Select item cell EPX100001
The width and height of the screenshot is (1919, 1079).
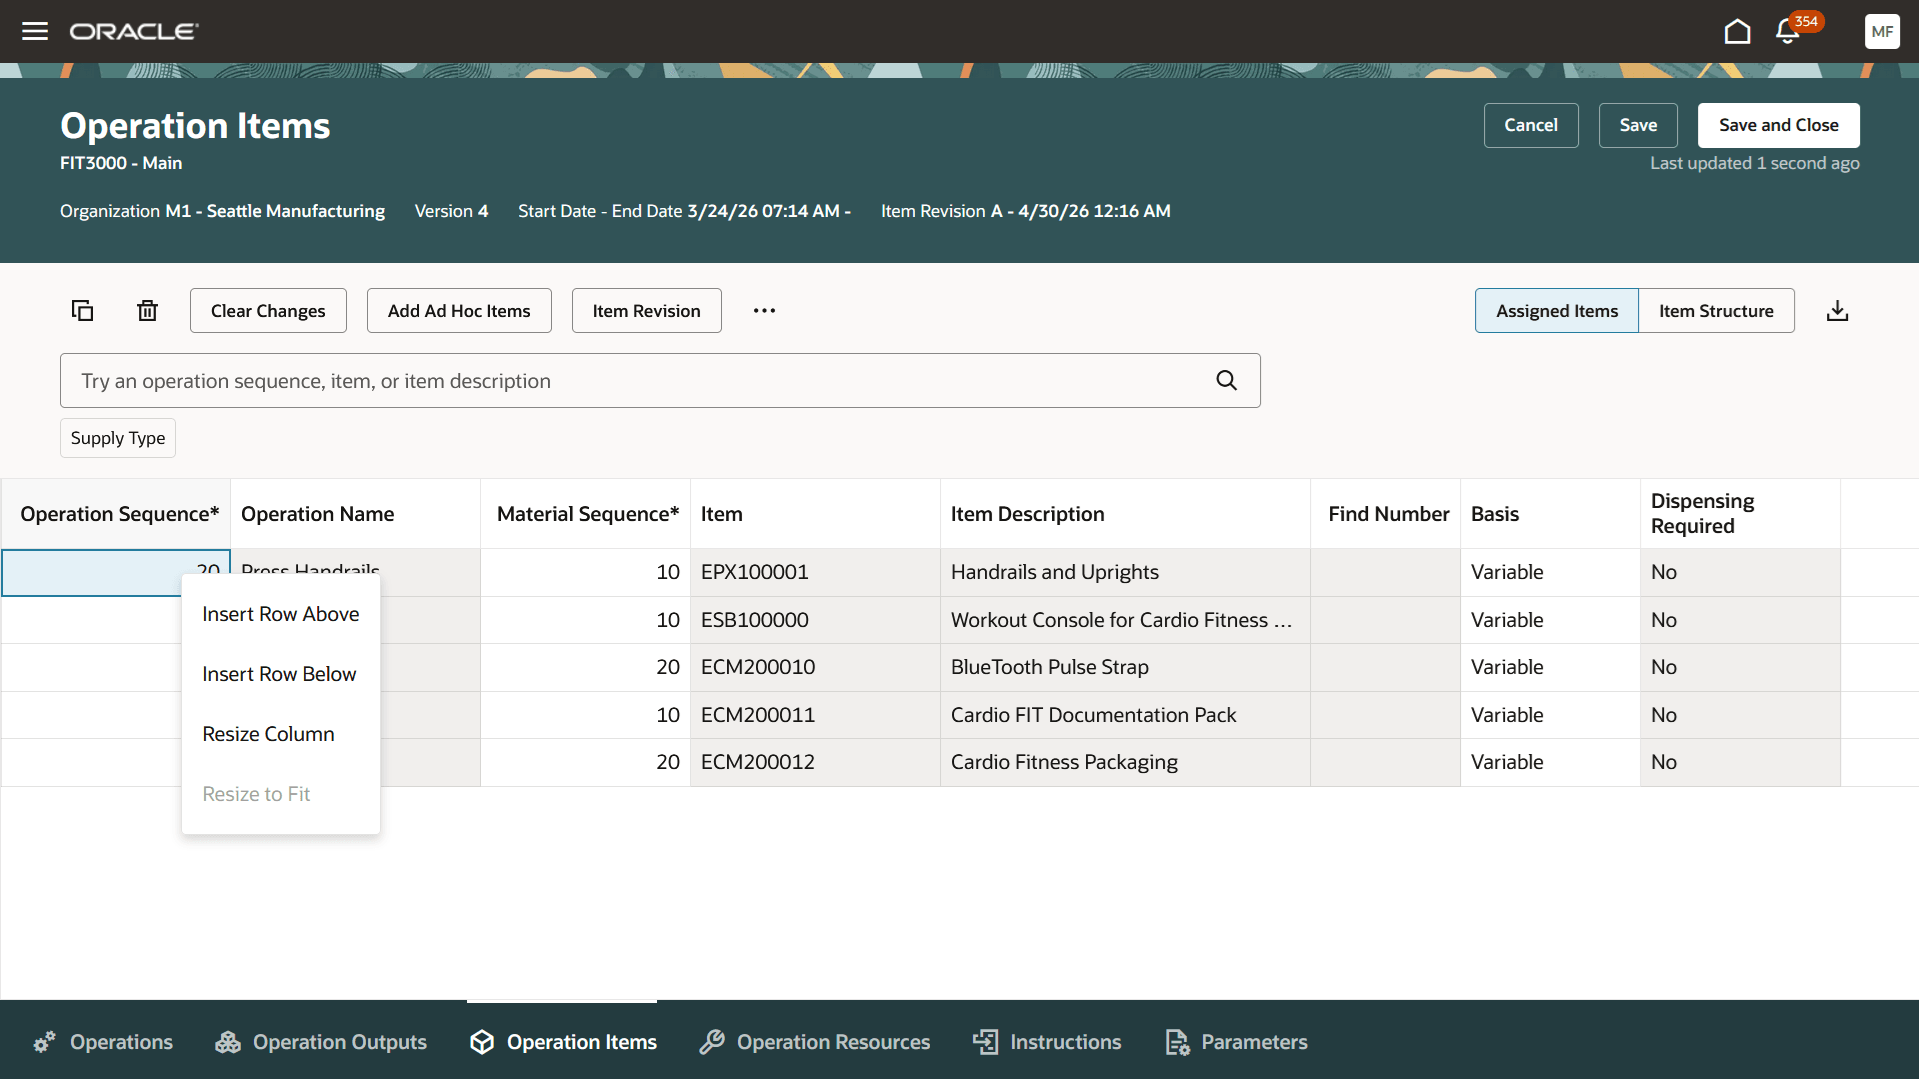[x=815, y=572]
